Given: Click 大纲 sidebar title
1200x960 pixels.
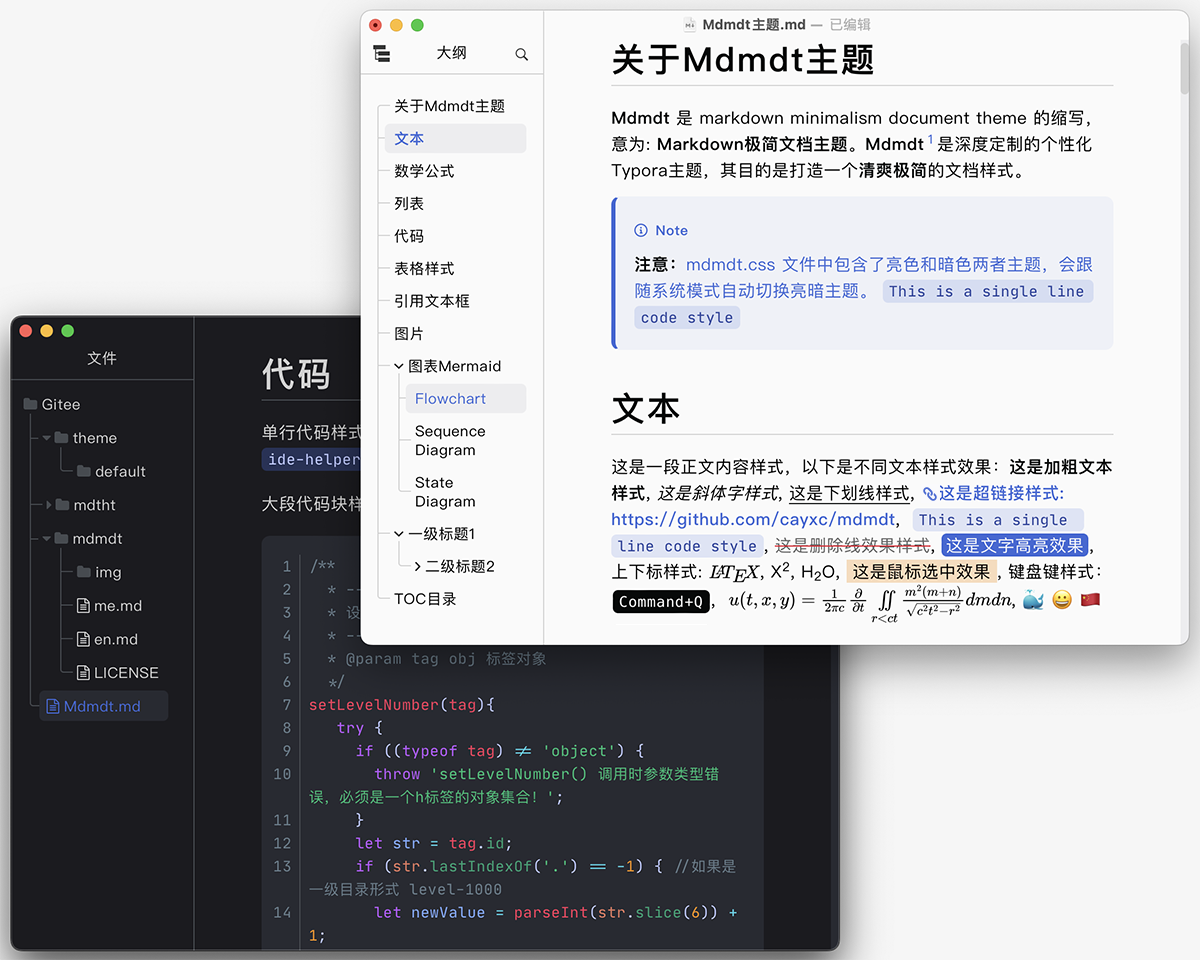Looking at the screenshot, I should [452, 54].
